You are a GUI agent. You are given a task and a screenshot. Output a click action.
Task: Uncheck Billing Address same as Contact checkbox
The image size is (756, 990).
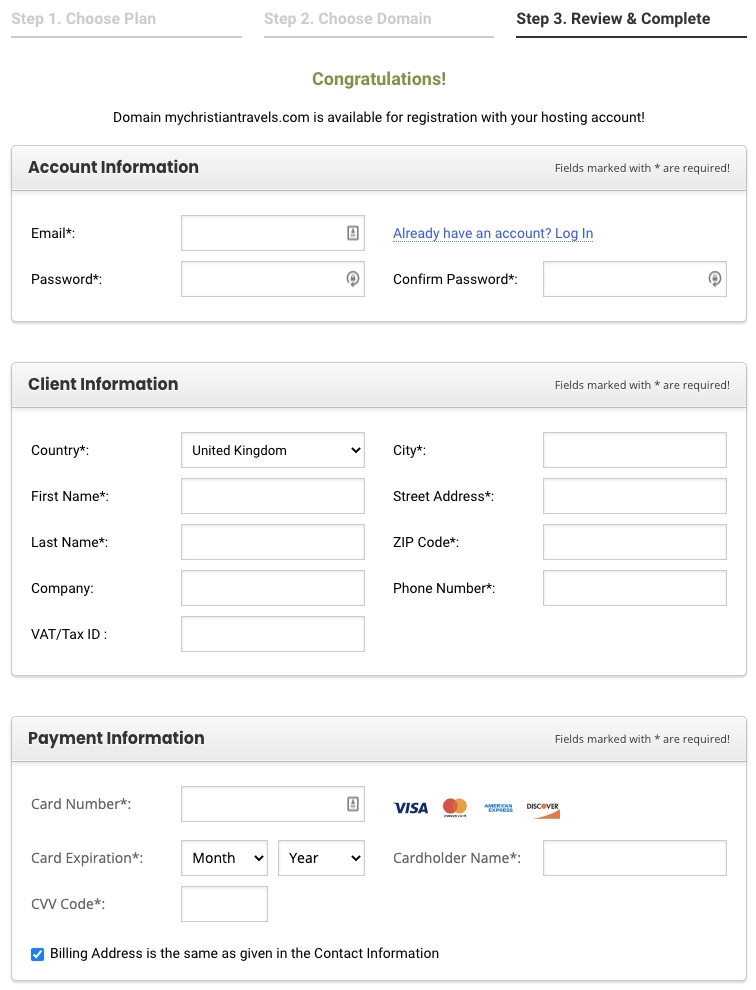[37, 953]
